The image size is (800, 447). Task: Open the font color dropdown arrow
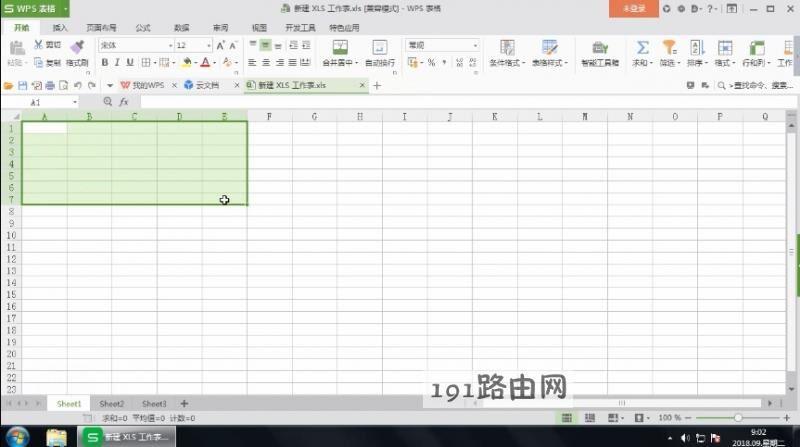coord(214,63)
